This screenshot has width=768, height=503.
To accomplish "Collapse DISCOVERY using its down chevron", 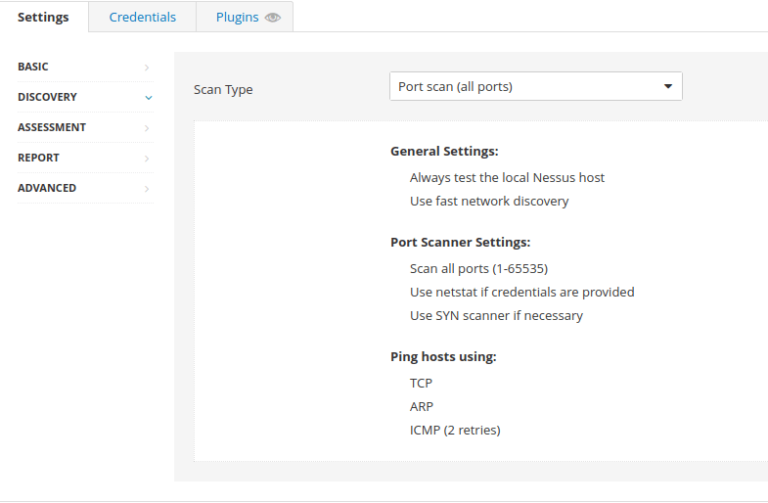I will pos(148,98).
